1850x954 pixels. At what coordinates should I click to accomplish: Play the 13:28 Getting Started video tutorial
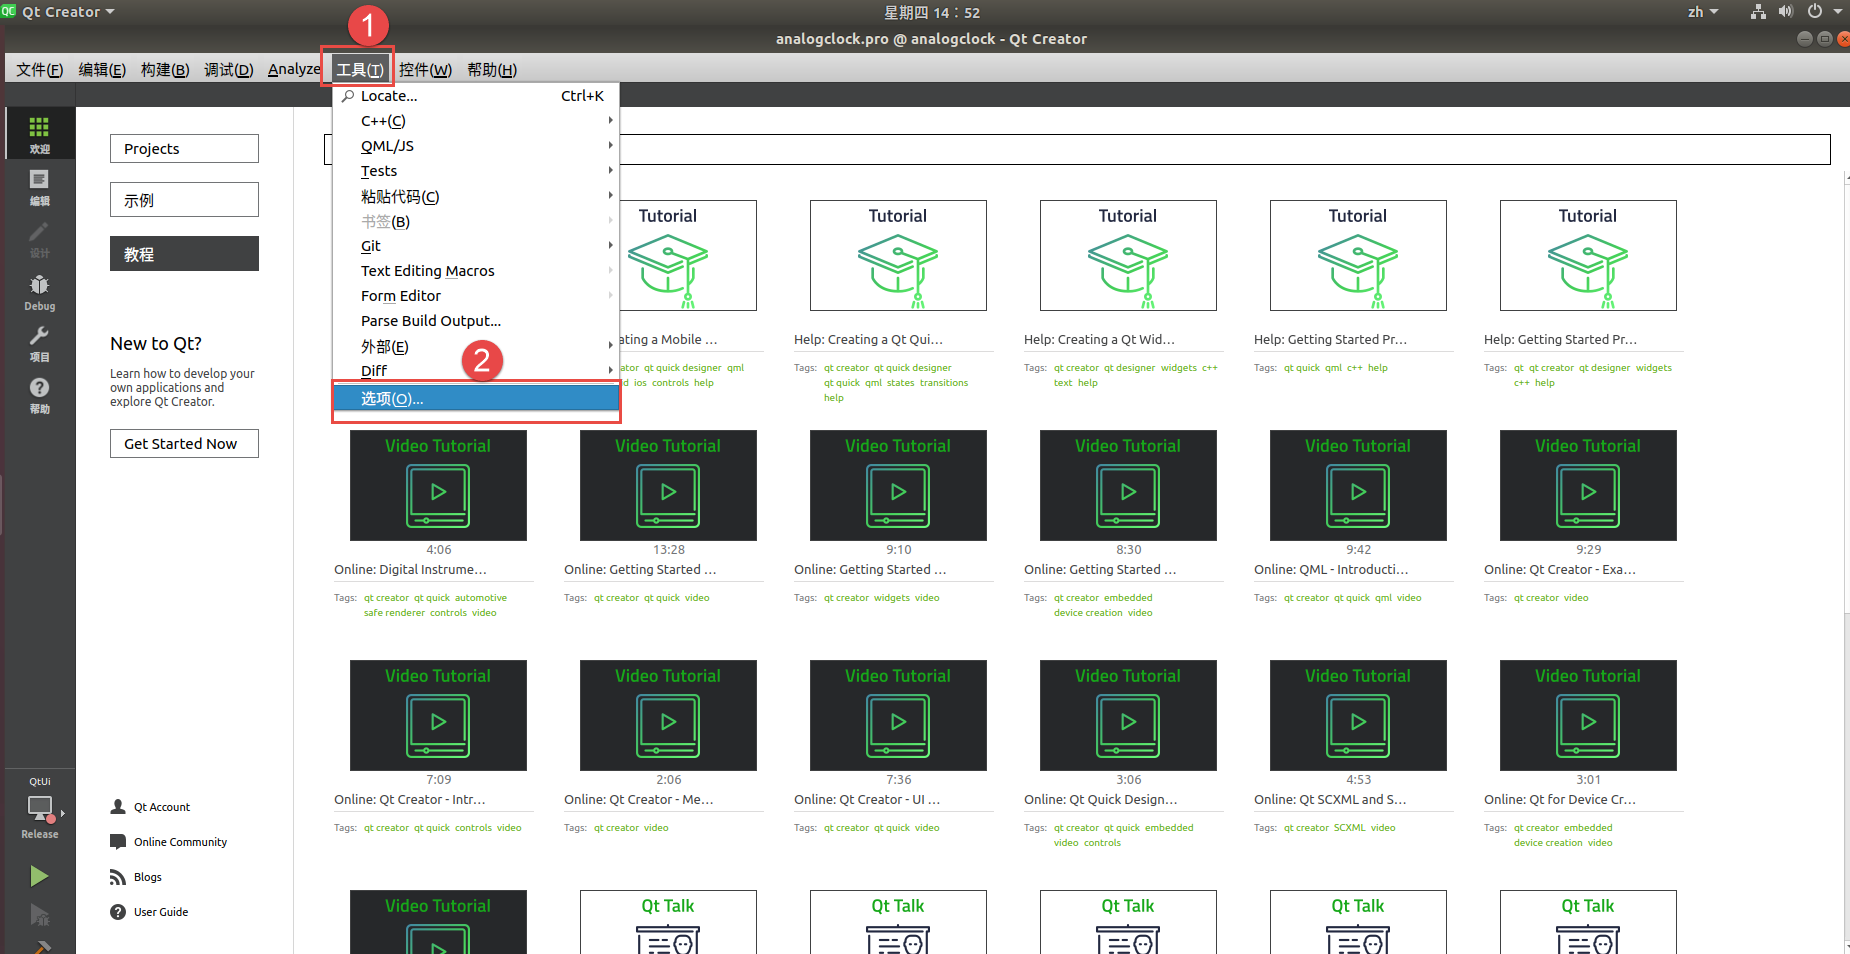668,485
